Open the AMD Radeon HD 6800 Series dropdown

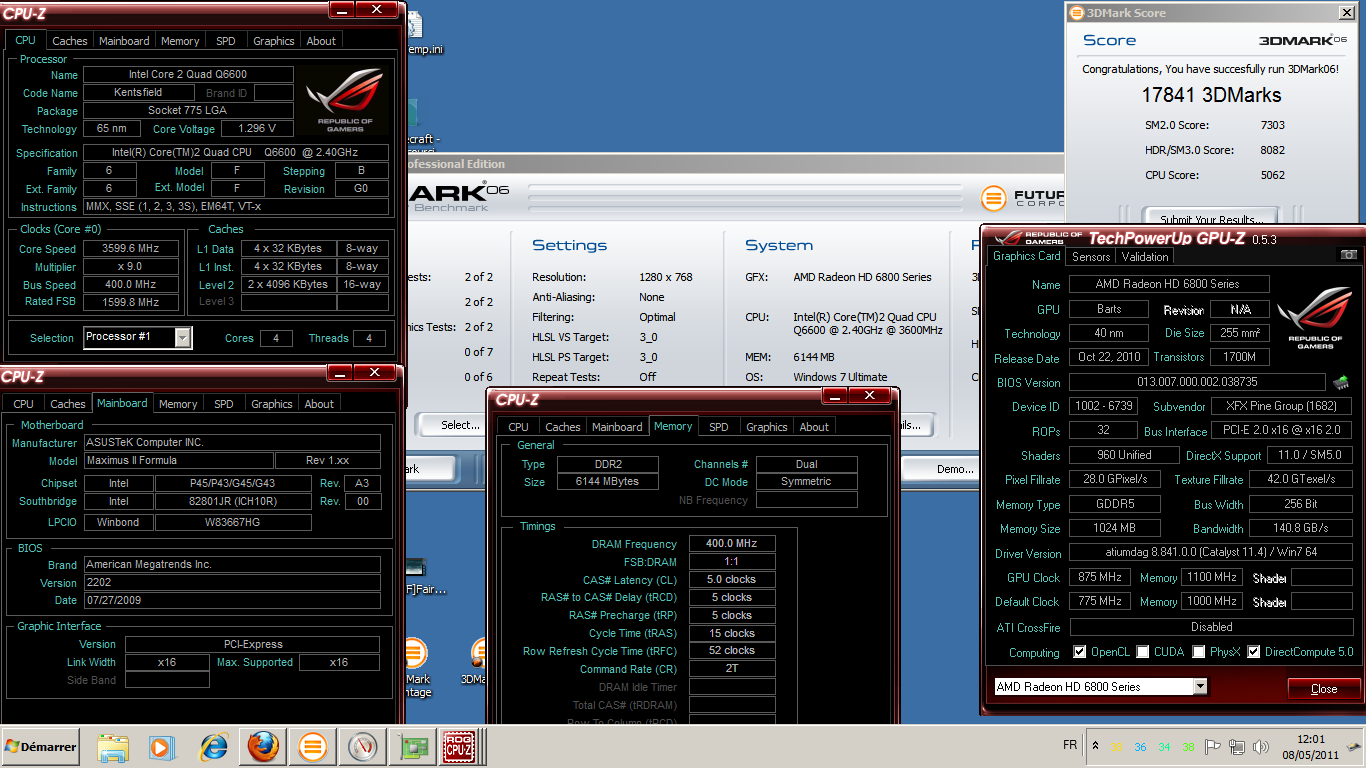click(x=1200, y=687)
